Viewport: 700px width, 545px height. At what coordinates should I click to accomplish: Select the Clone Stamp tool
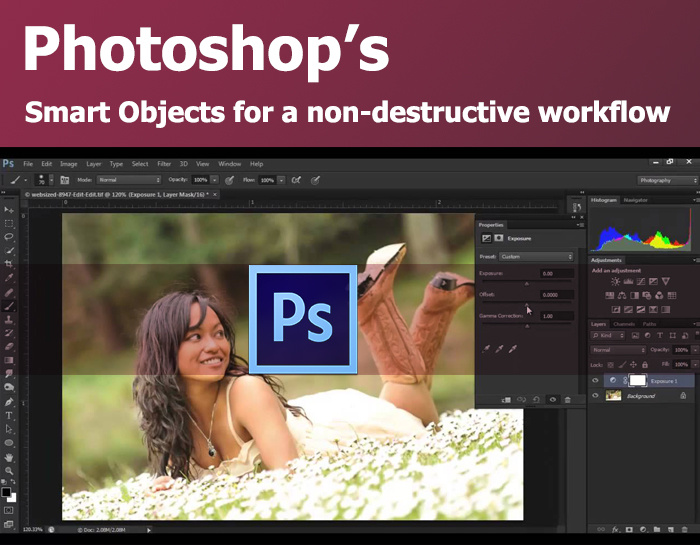[8, 320]
